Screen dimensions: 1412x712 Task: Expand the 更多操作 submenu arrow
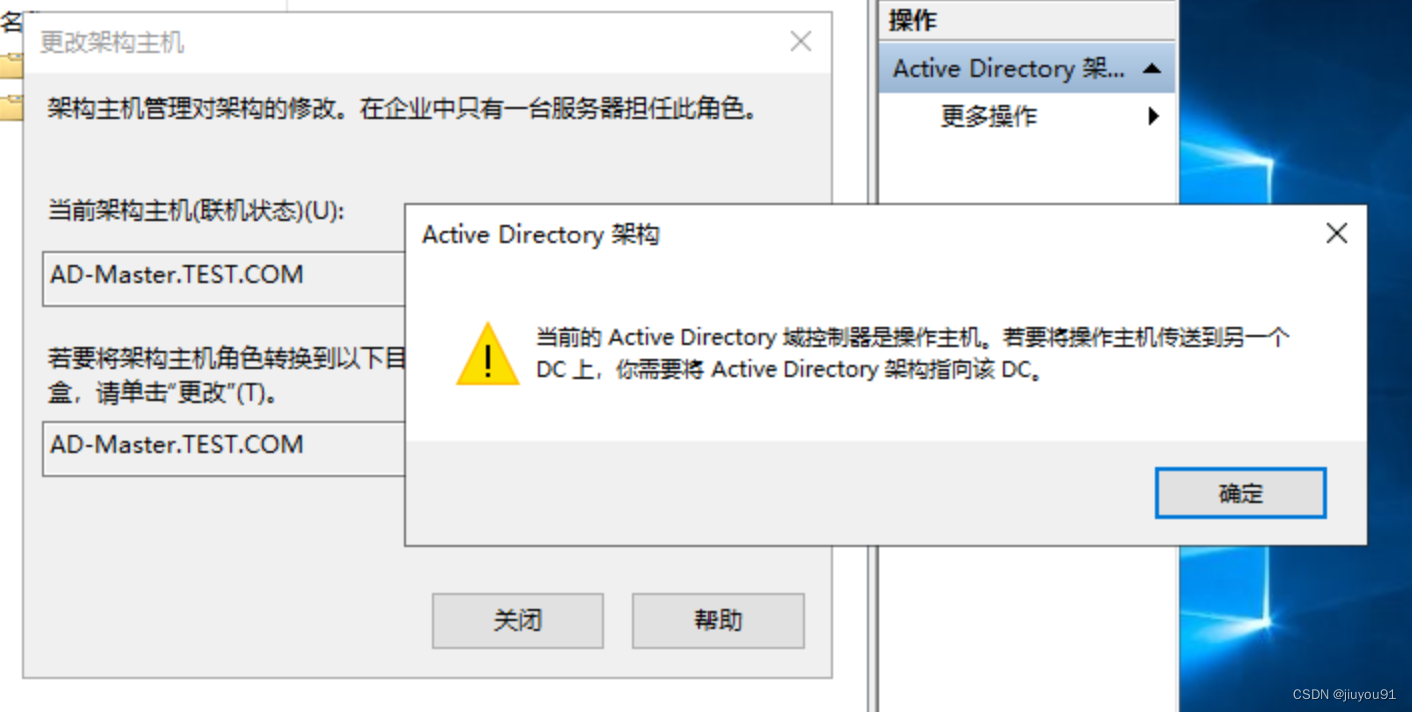[1155, 116]
